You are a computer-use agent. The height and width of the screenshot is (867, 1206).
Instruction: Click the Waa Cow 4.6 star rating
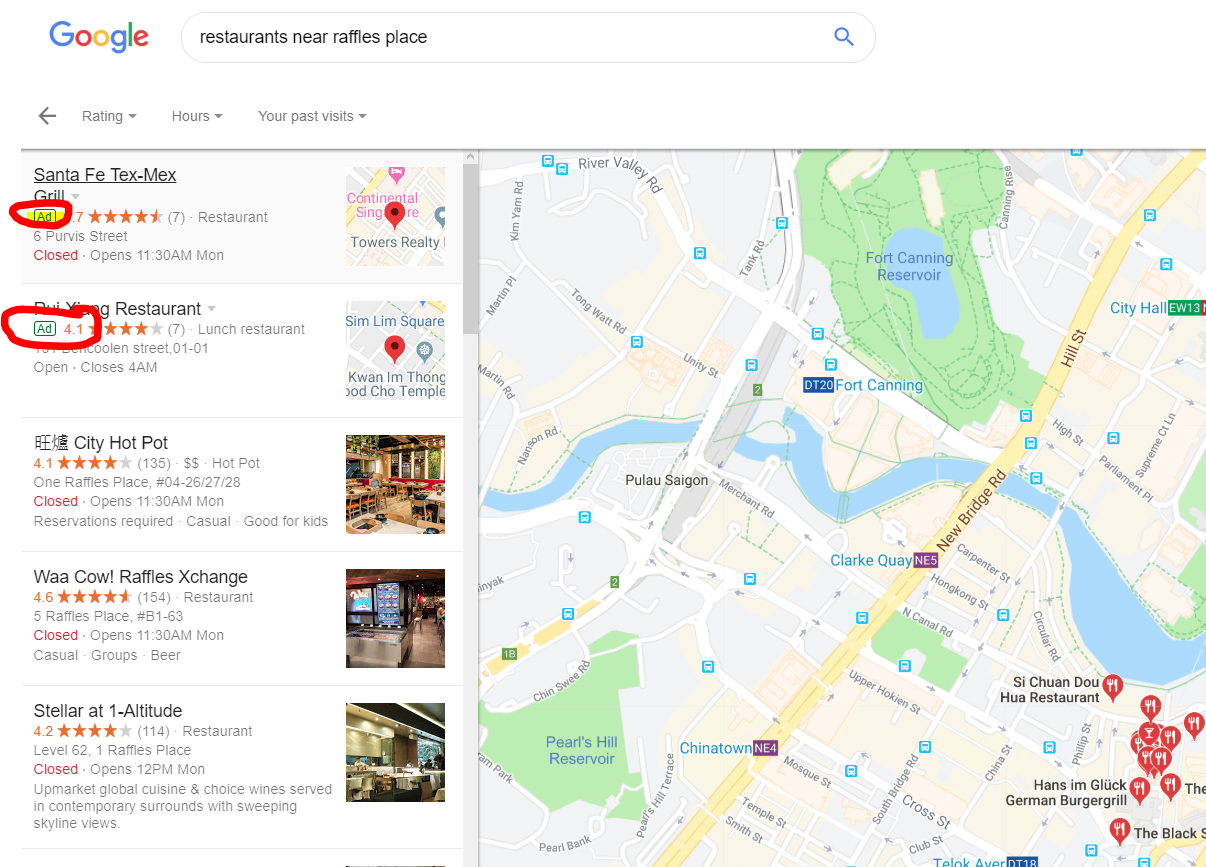[x=94, y=597]
